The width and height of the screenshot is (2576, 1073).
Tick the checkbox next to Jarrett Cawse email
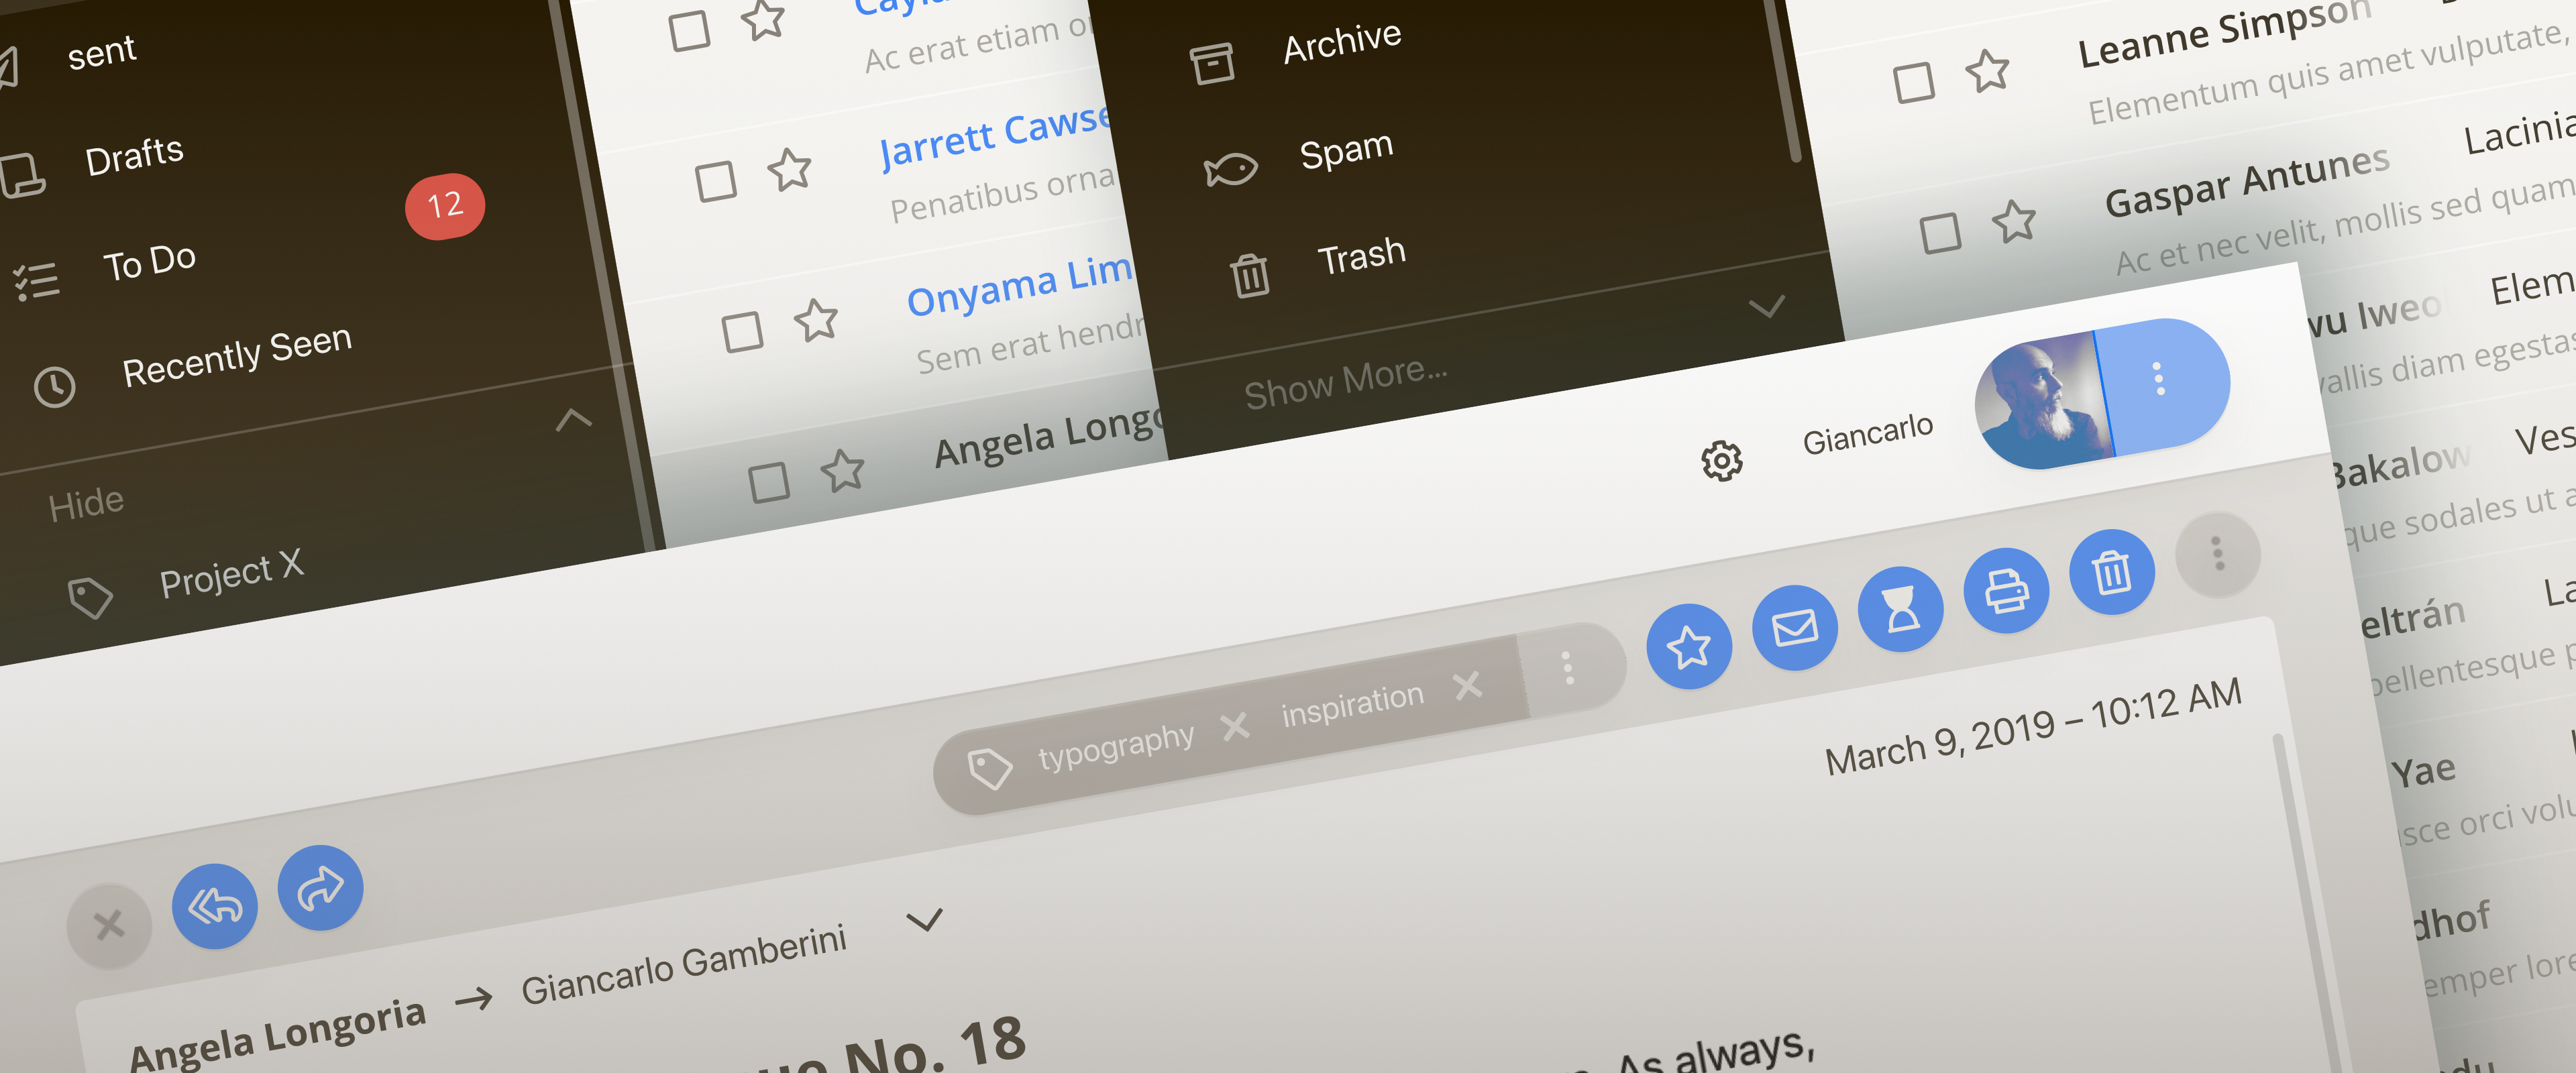coord(716,182)
